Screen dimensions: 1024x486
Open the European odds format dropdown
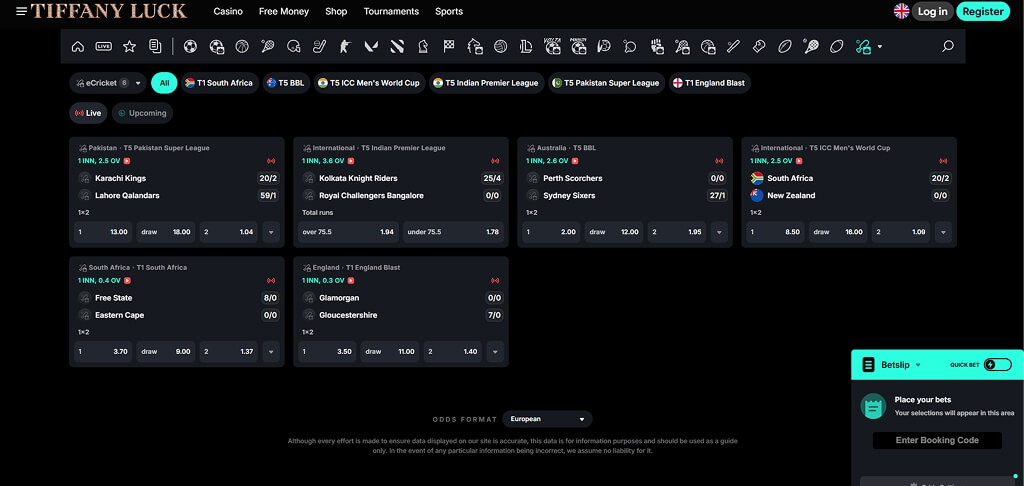click(547, 419)
